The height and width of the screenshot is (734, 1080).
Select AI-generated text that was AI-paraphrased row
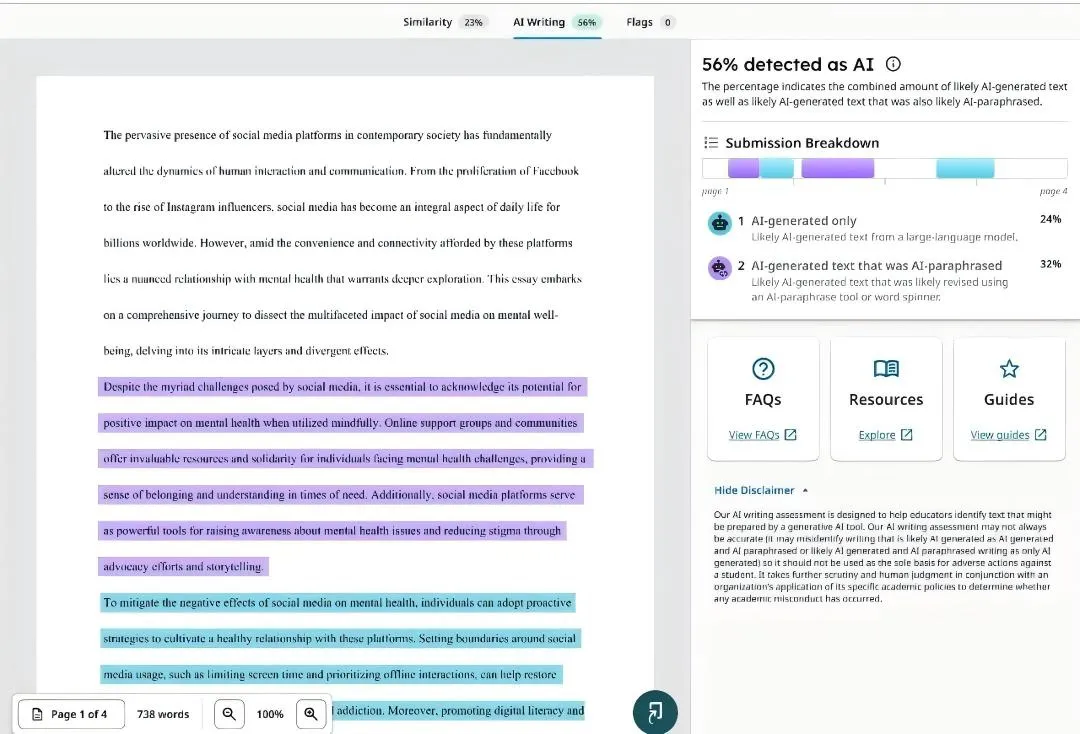[x=885, y=280]
